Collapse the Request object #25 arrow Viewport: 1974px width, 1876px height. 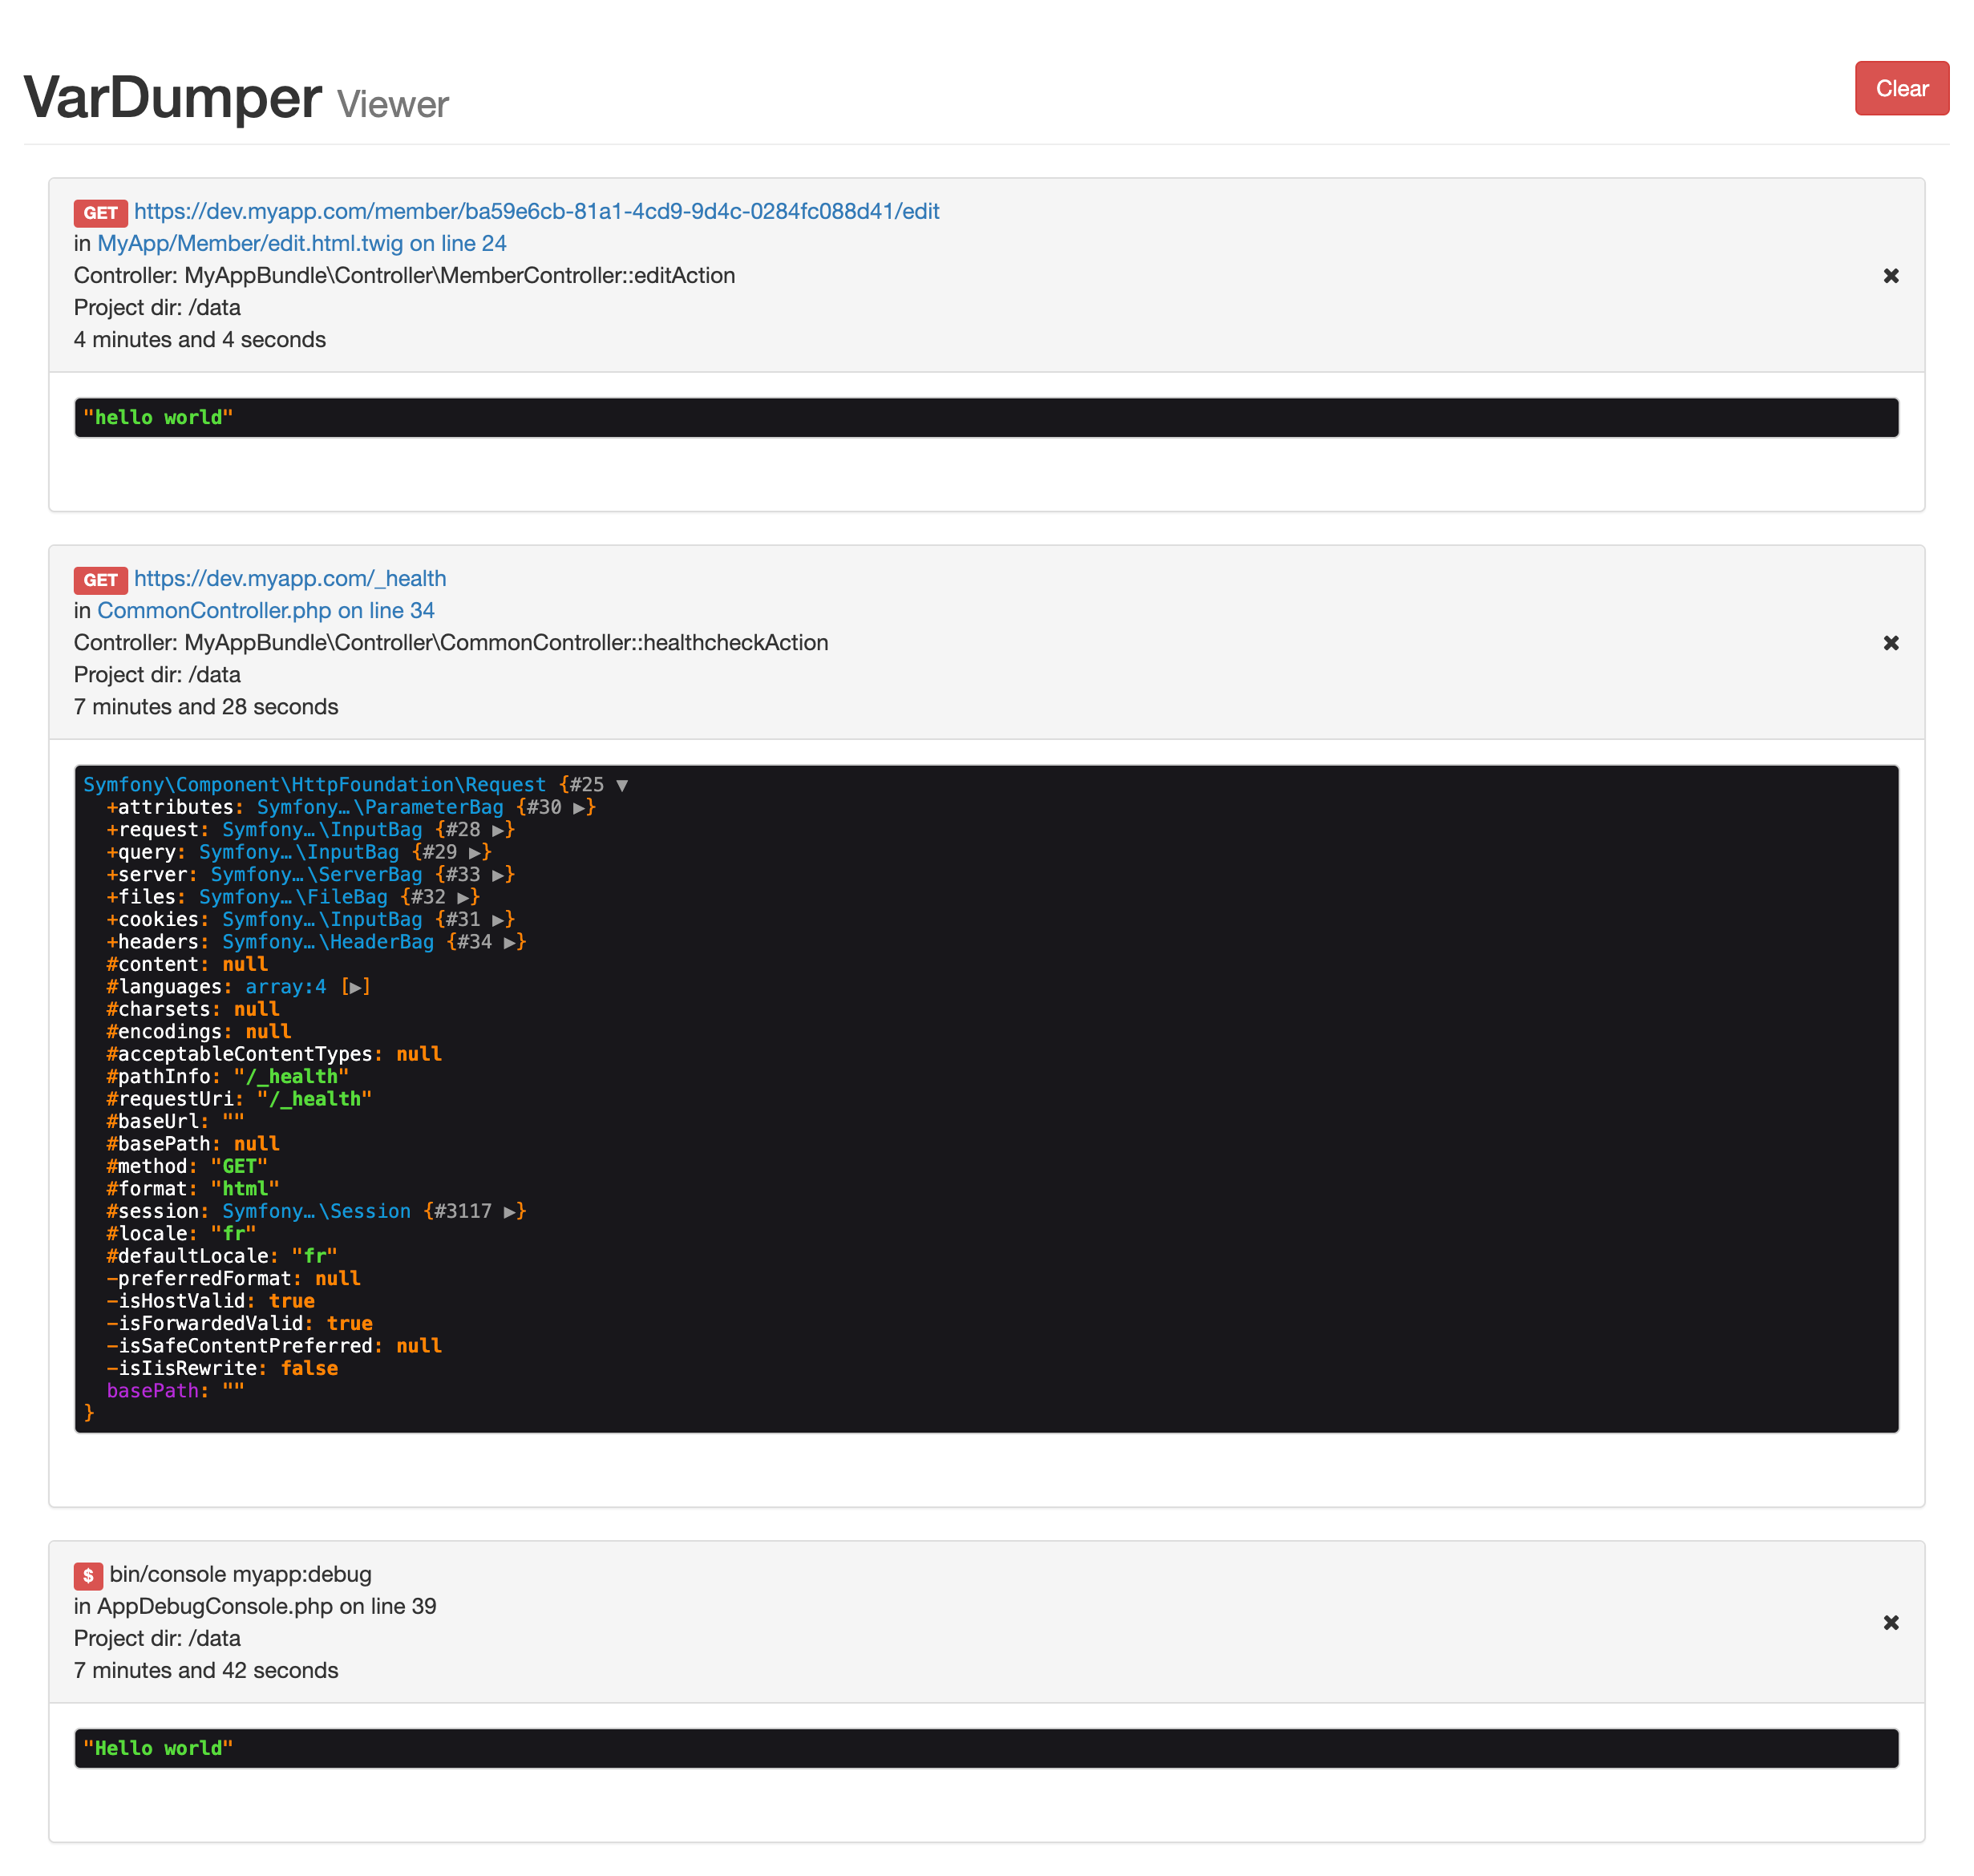pyautogui.click(x=622, y=785)
